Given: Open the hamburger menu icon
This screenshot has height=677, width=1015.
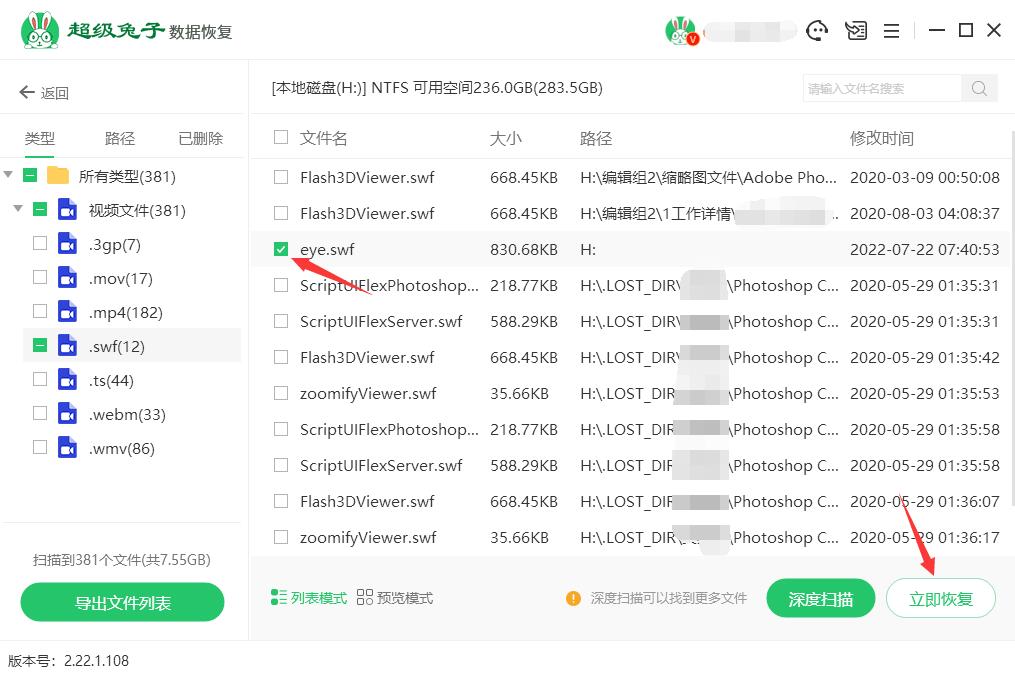Looking at the screenshot, I should (x=891, y=30).
